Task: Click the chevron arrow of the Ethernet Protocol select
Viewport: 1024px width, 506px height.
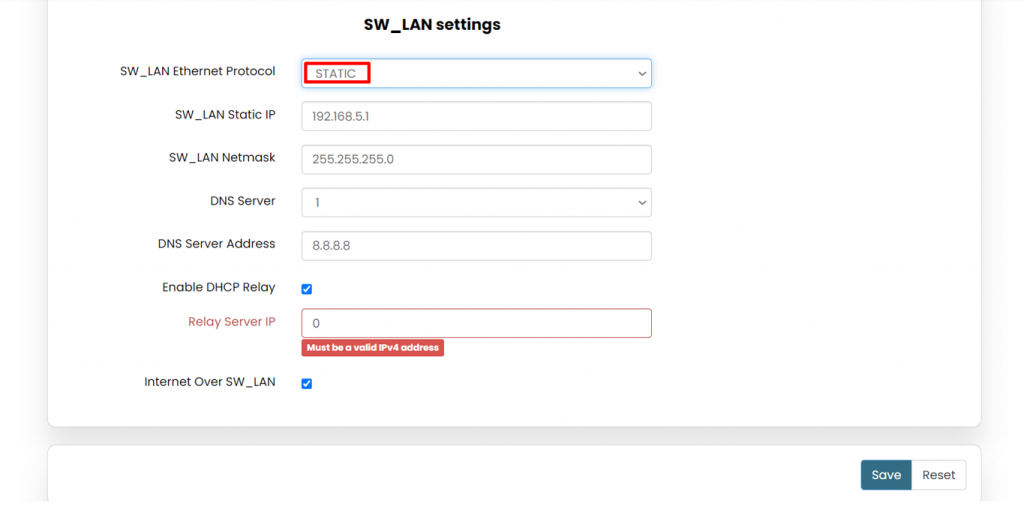Action: point(641,73)
